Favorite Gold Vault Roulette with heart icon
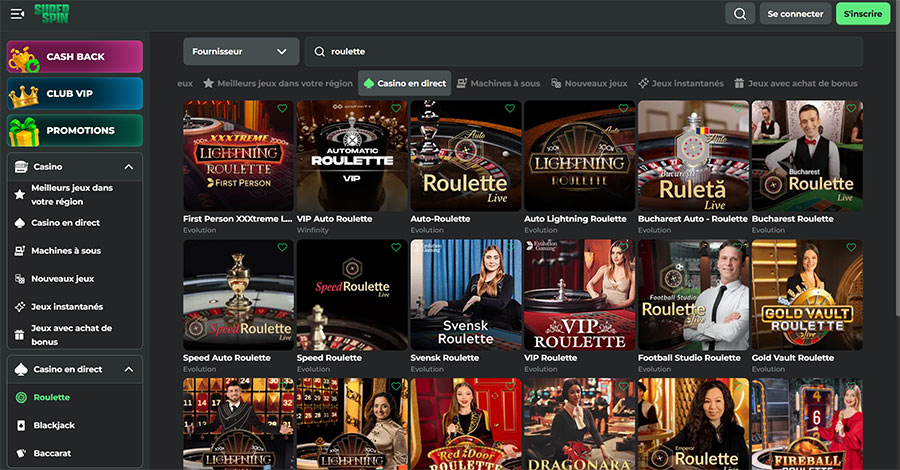The image size is (900, 470). tap(851, 247)
